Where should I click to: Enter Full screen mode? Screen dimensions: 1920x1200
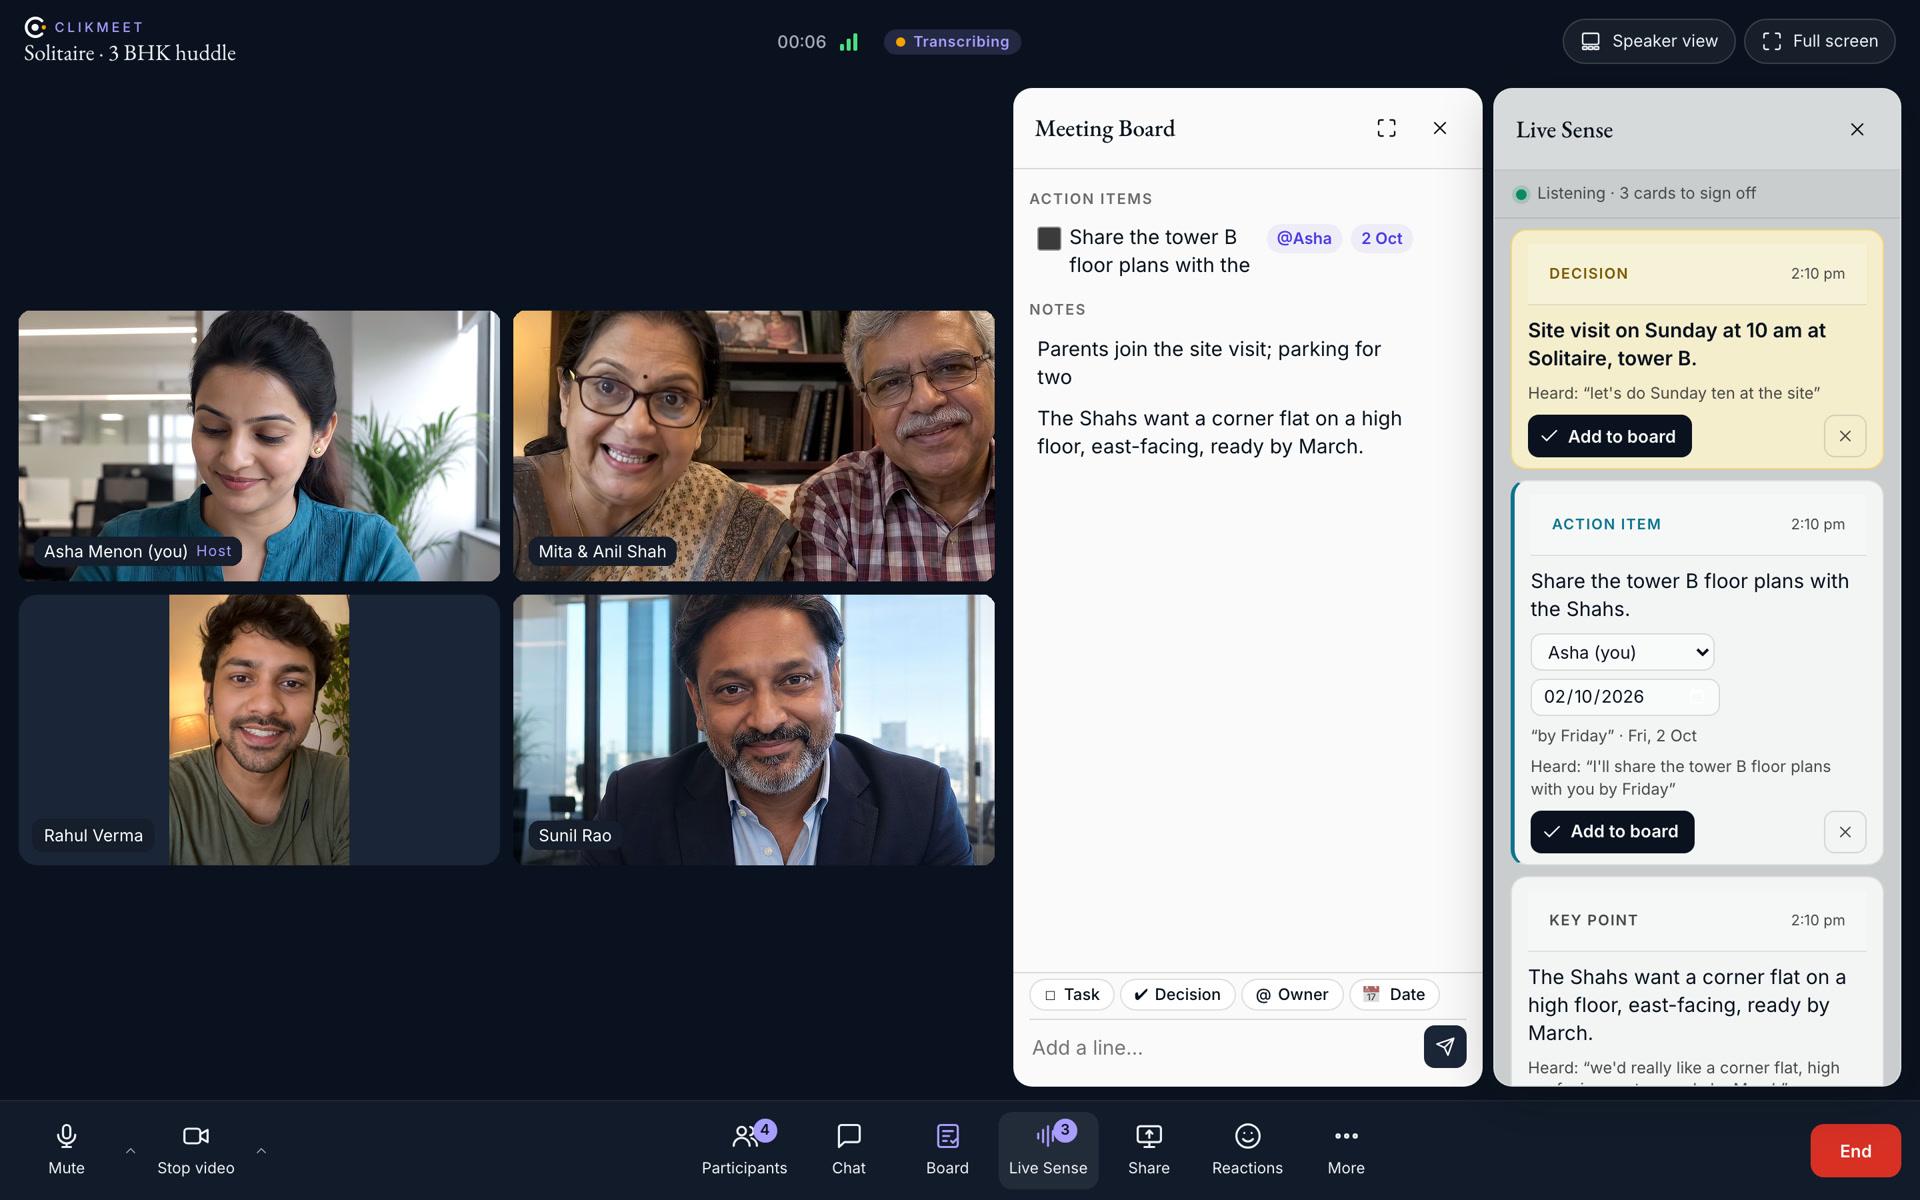coord(1819,41)
